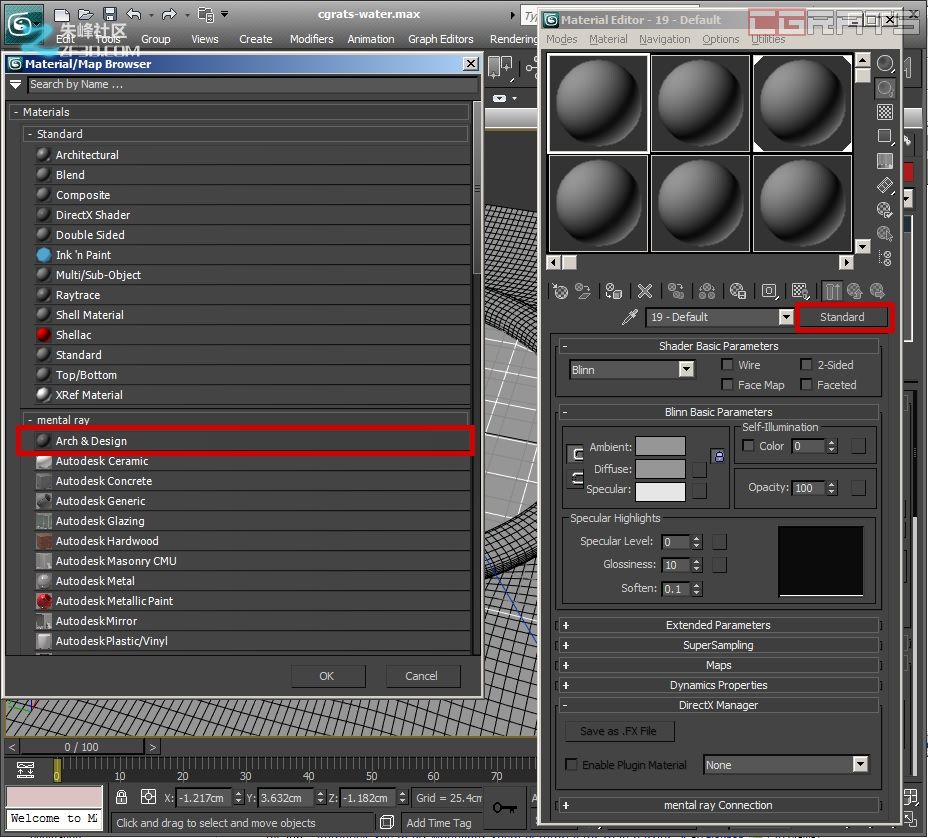Toggle the ambient/diffuse map lock icon

pyautogui.click(x=718, y=456)
